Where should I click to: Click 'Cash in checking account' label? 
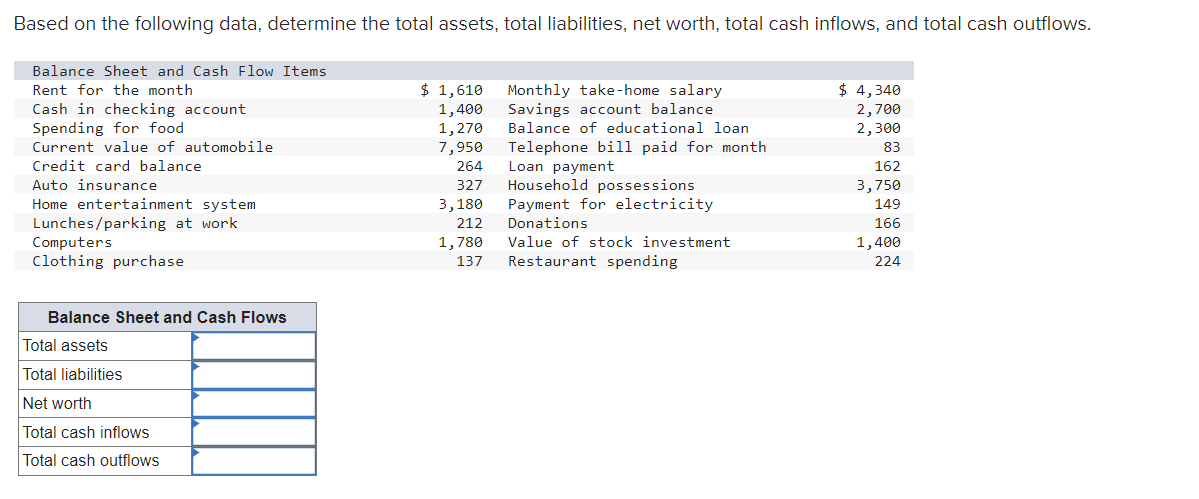pos(139,109)
